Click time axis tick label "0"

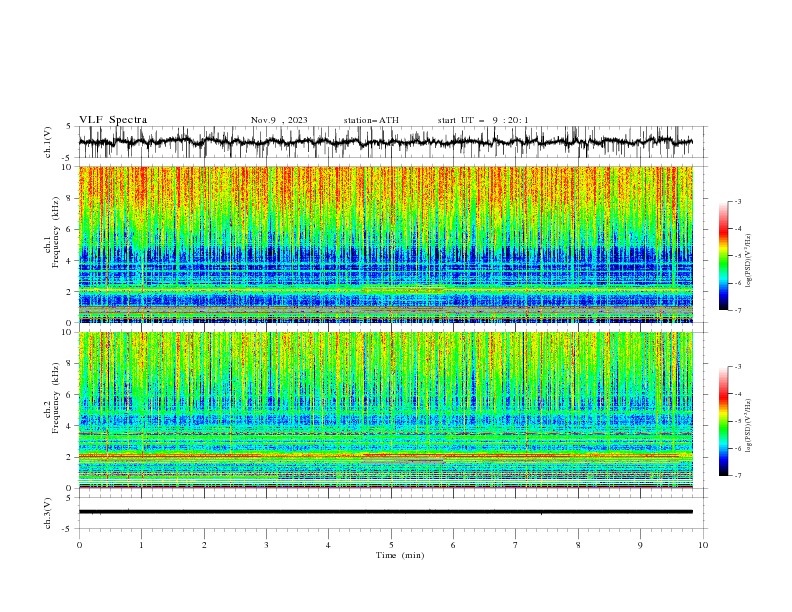[79, 545]
